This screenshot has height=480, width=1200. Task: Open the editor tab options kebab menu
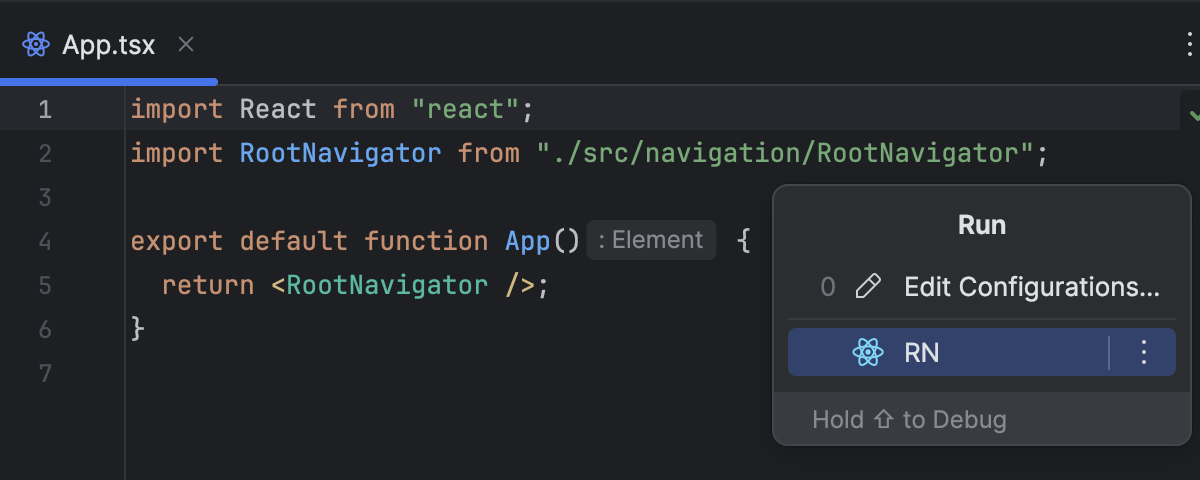[1186, 44]
